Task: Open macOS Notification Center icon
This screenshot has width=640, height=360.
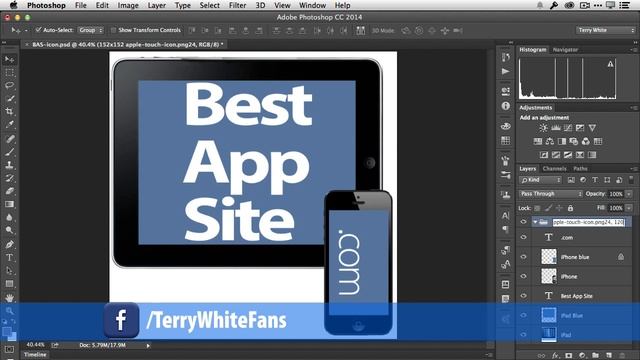Action: [x=624, y=5]
